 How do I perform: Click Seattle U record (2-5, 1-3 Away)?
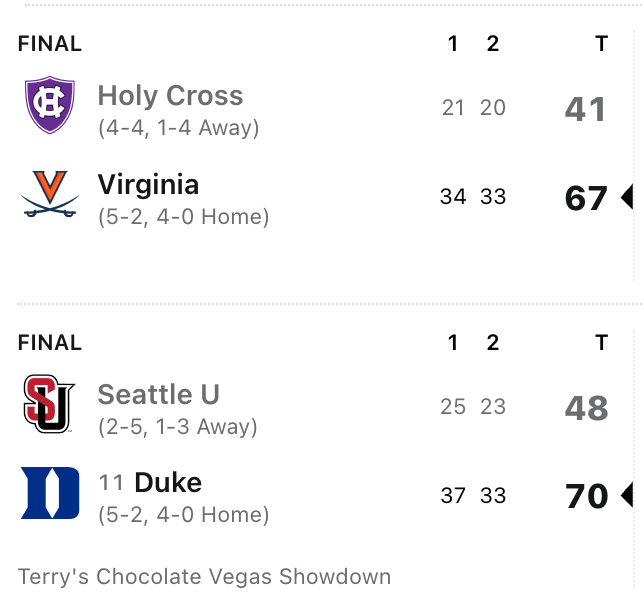point(177,427)
